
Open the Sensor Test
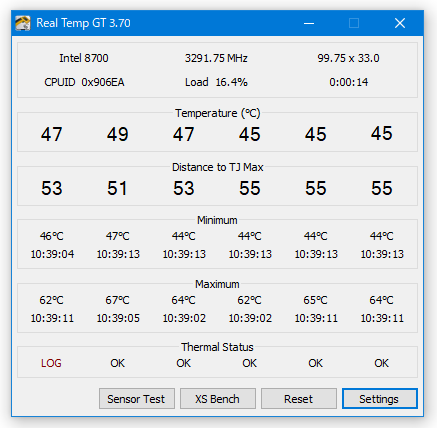(137, 399)
